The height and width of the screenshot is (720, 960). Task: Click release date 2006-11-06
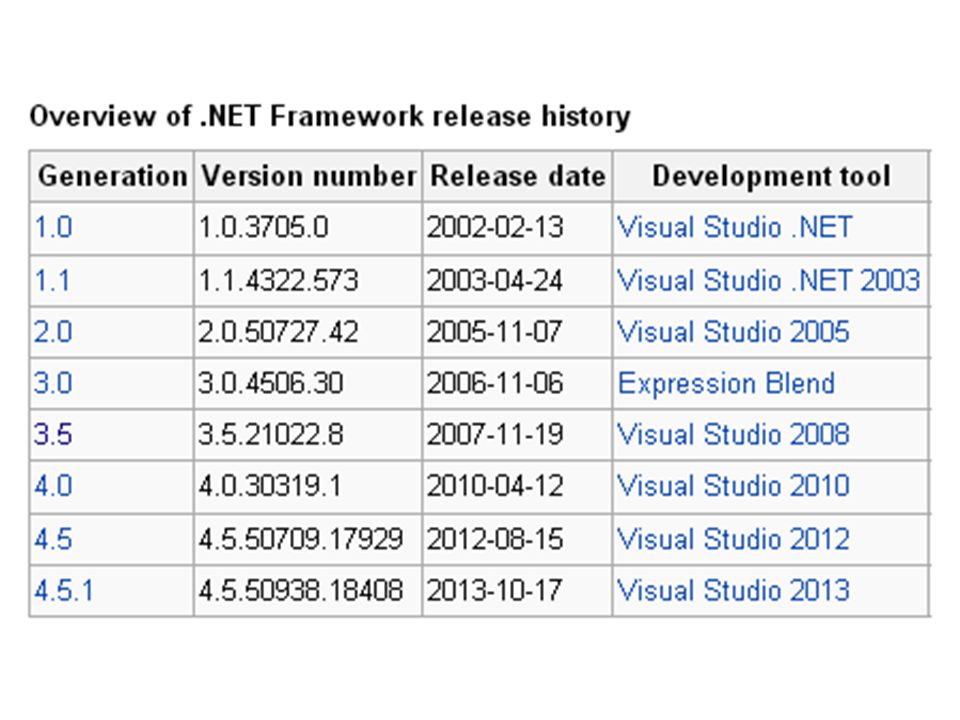(x=495, y=384)
